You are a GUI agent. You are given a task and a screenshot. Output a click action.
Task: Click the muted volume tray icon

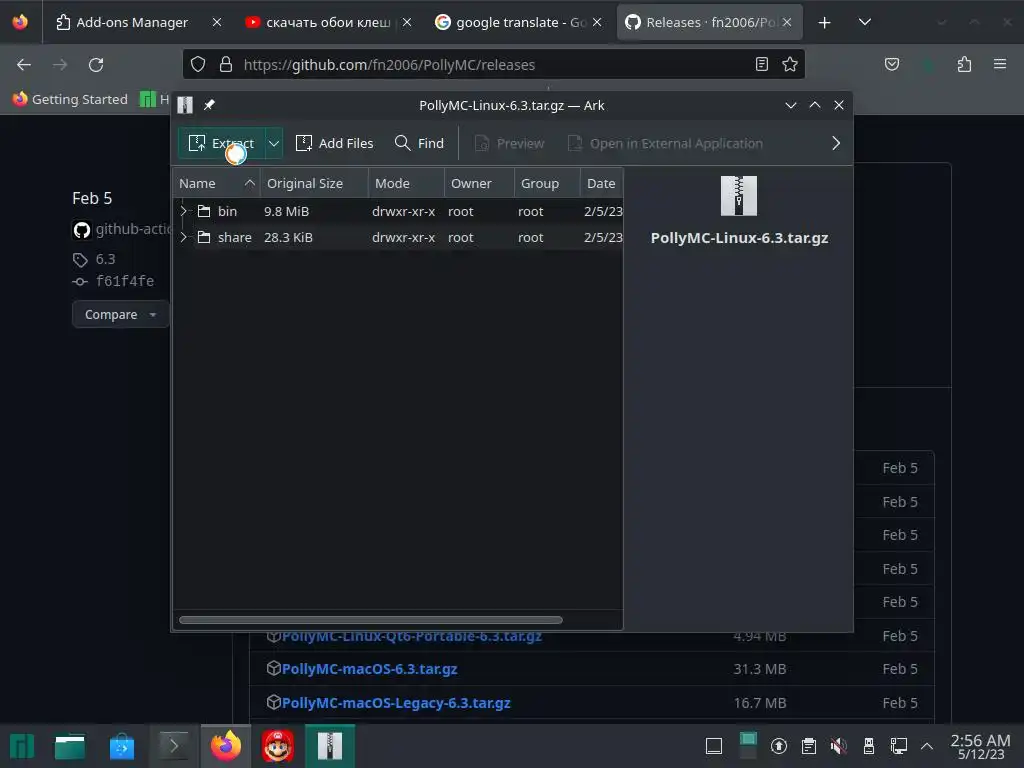pos(839,746)
